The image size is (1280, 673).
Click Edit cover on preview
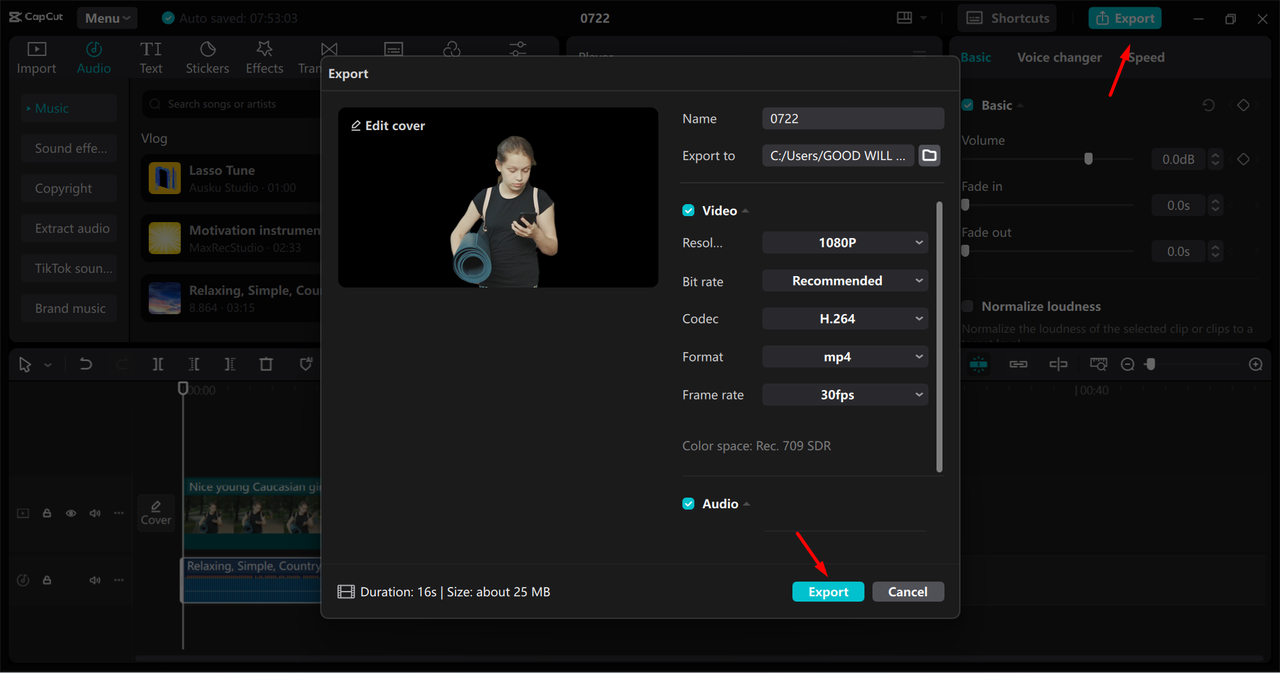point(388,125)
